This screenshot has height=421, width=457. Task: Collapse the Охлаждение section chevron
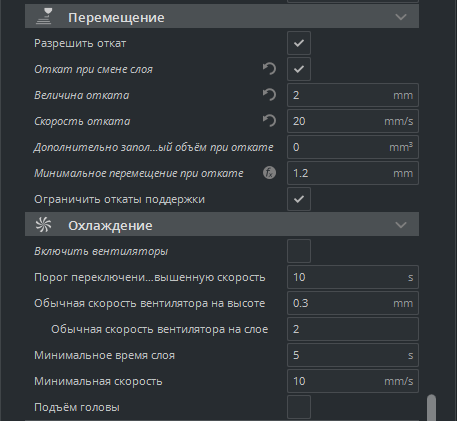click(401, 225)
